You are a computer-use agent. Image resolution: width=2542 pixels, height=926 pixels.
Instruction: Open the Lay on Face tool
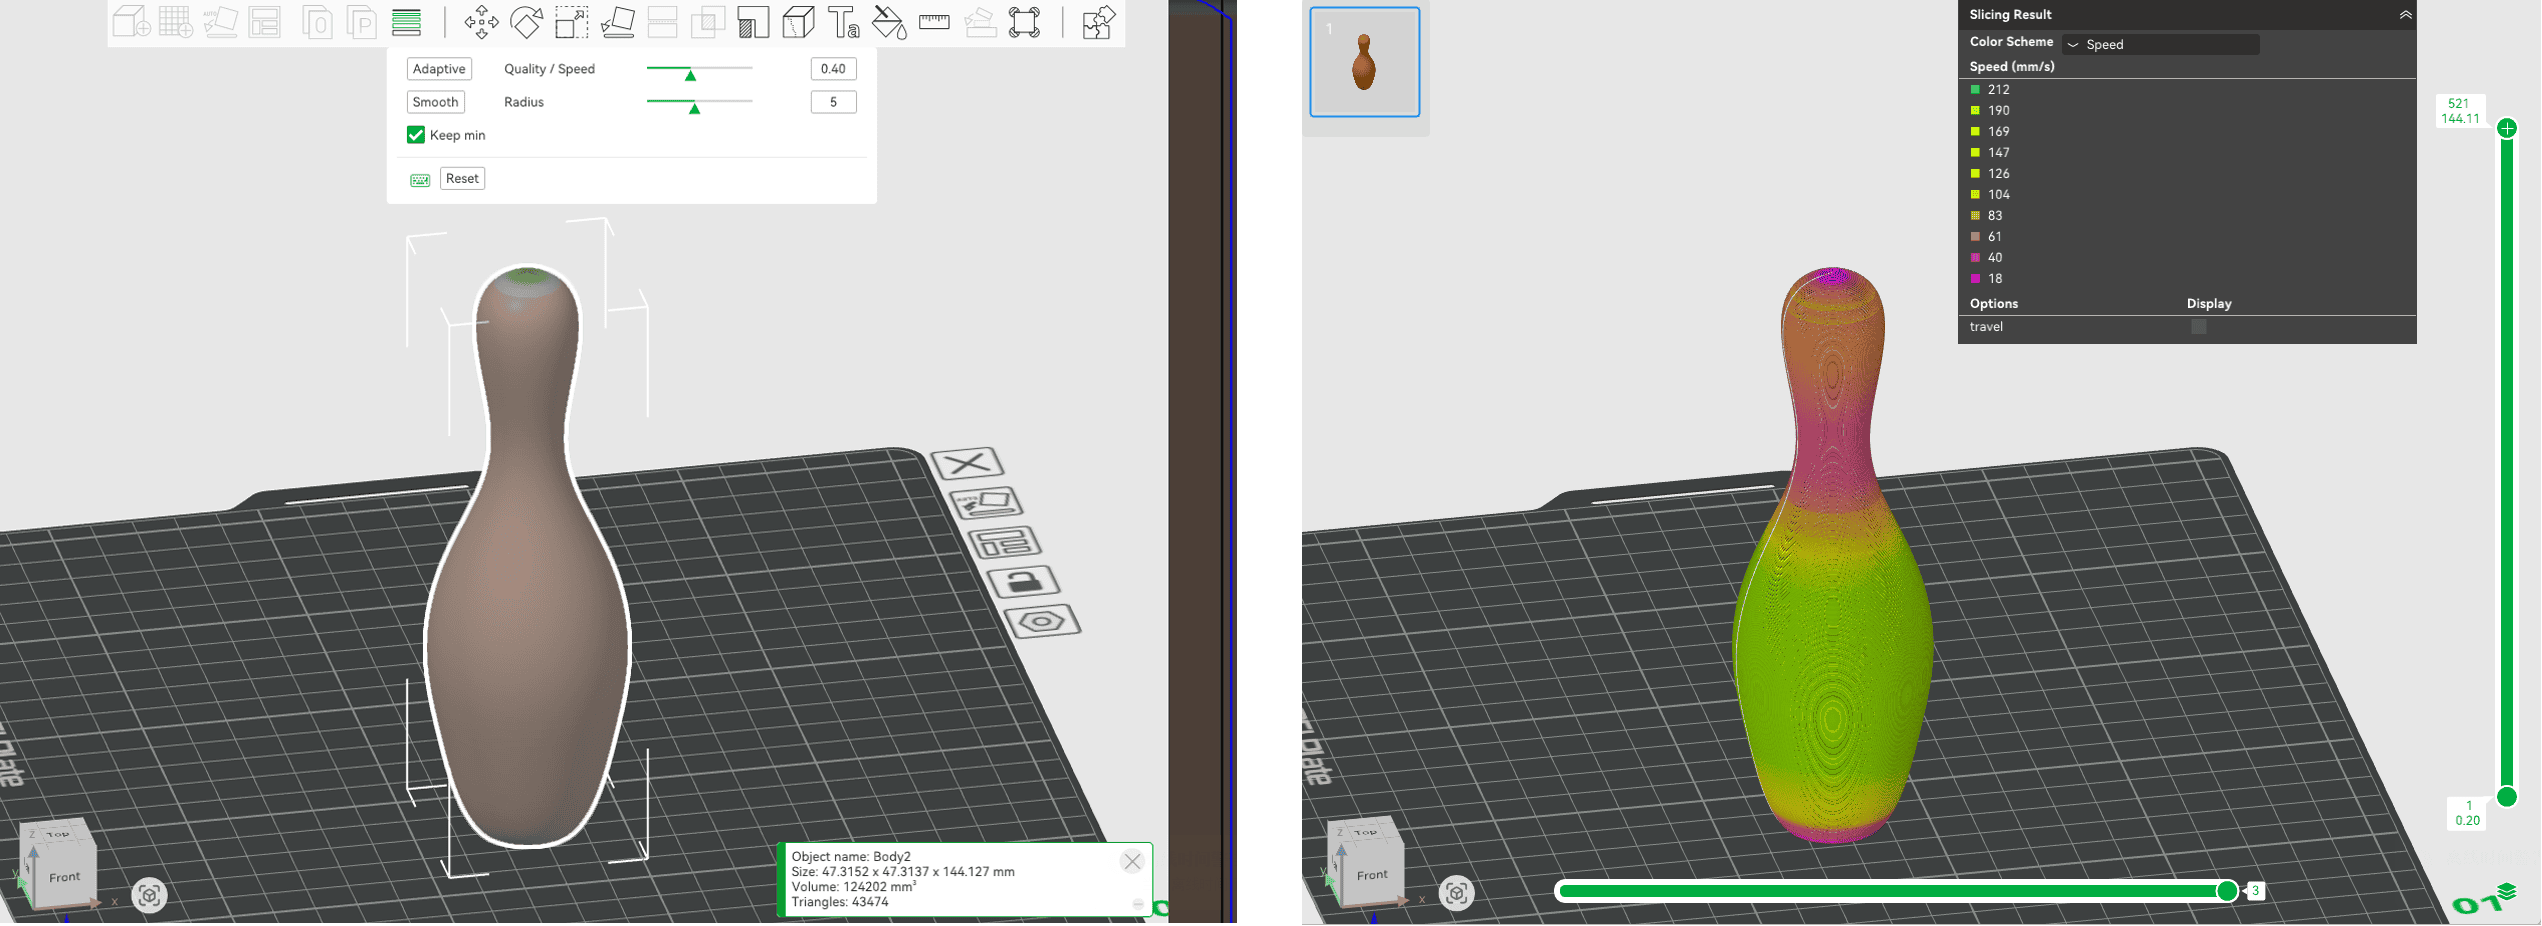617,22
